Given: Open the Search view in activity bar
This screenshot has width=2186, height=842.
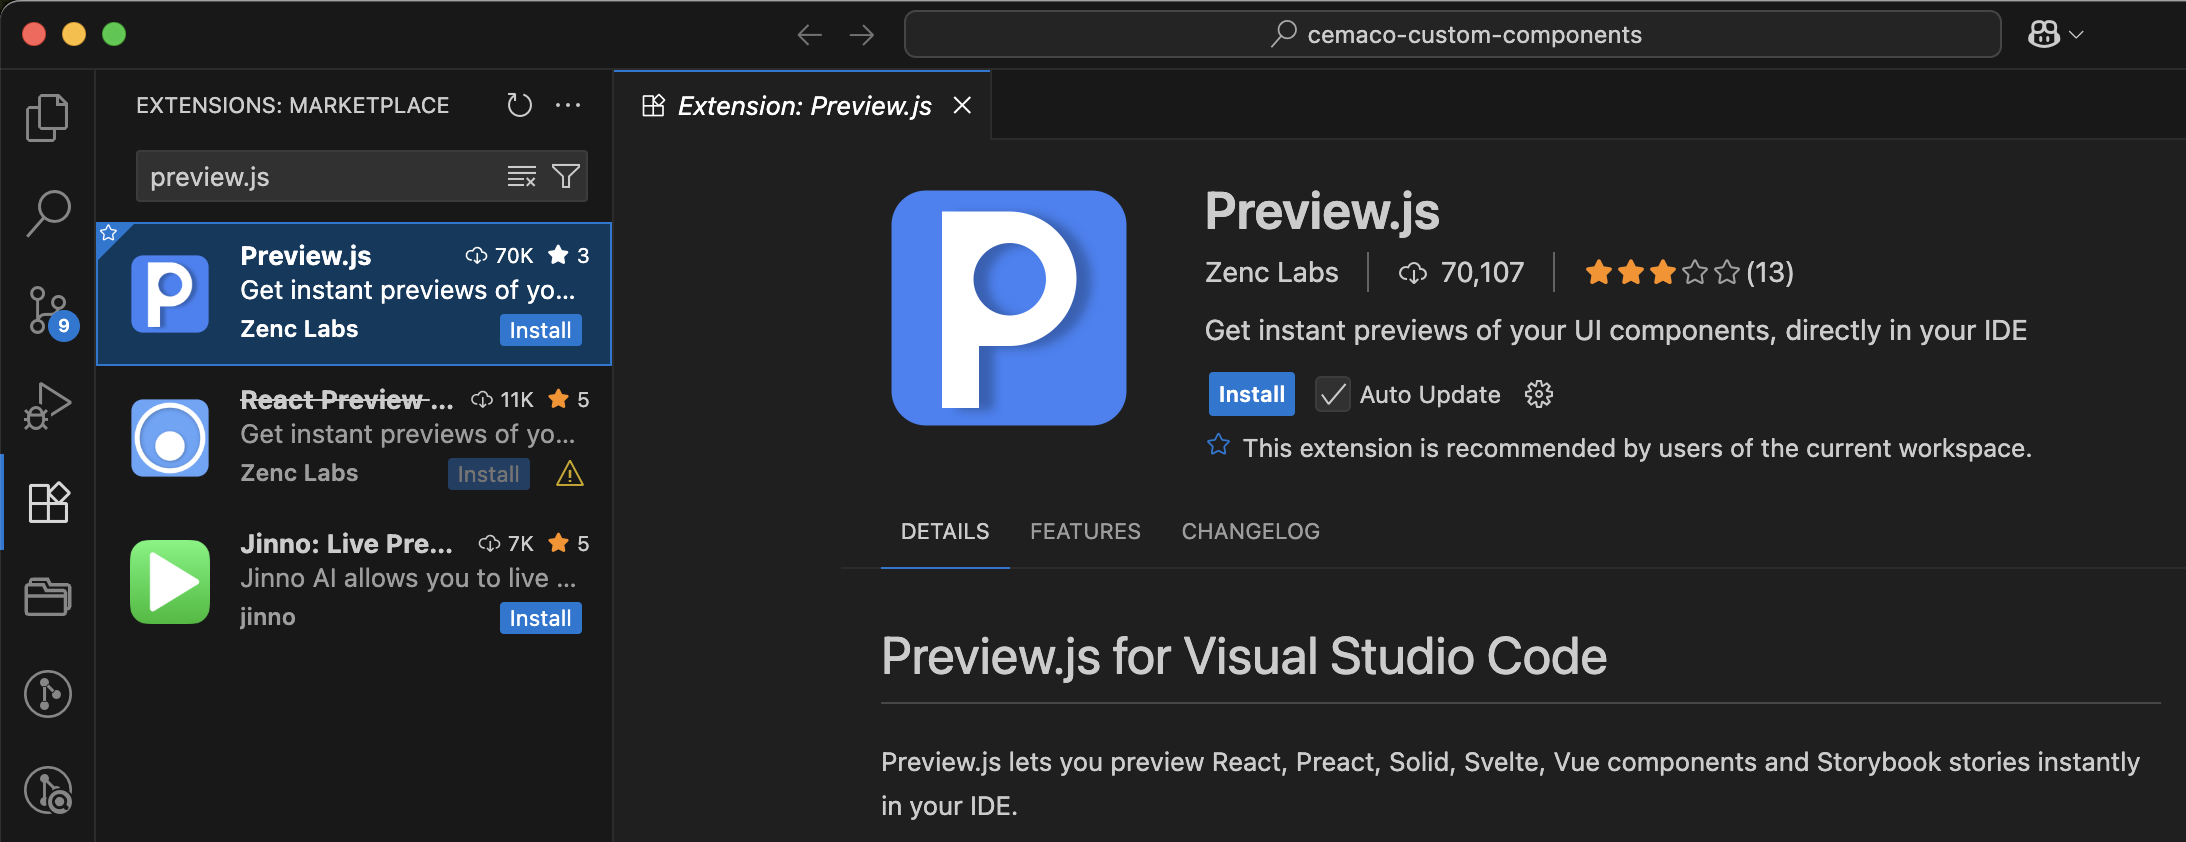Looking at the screenshot, I should (x=47, y=213).
